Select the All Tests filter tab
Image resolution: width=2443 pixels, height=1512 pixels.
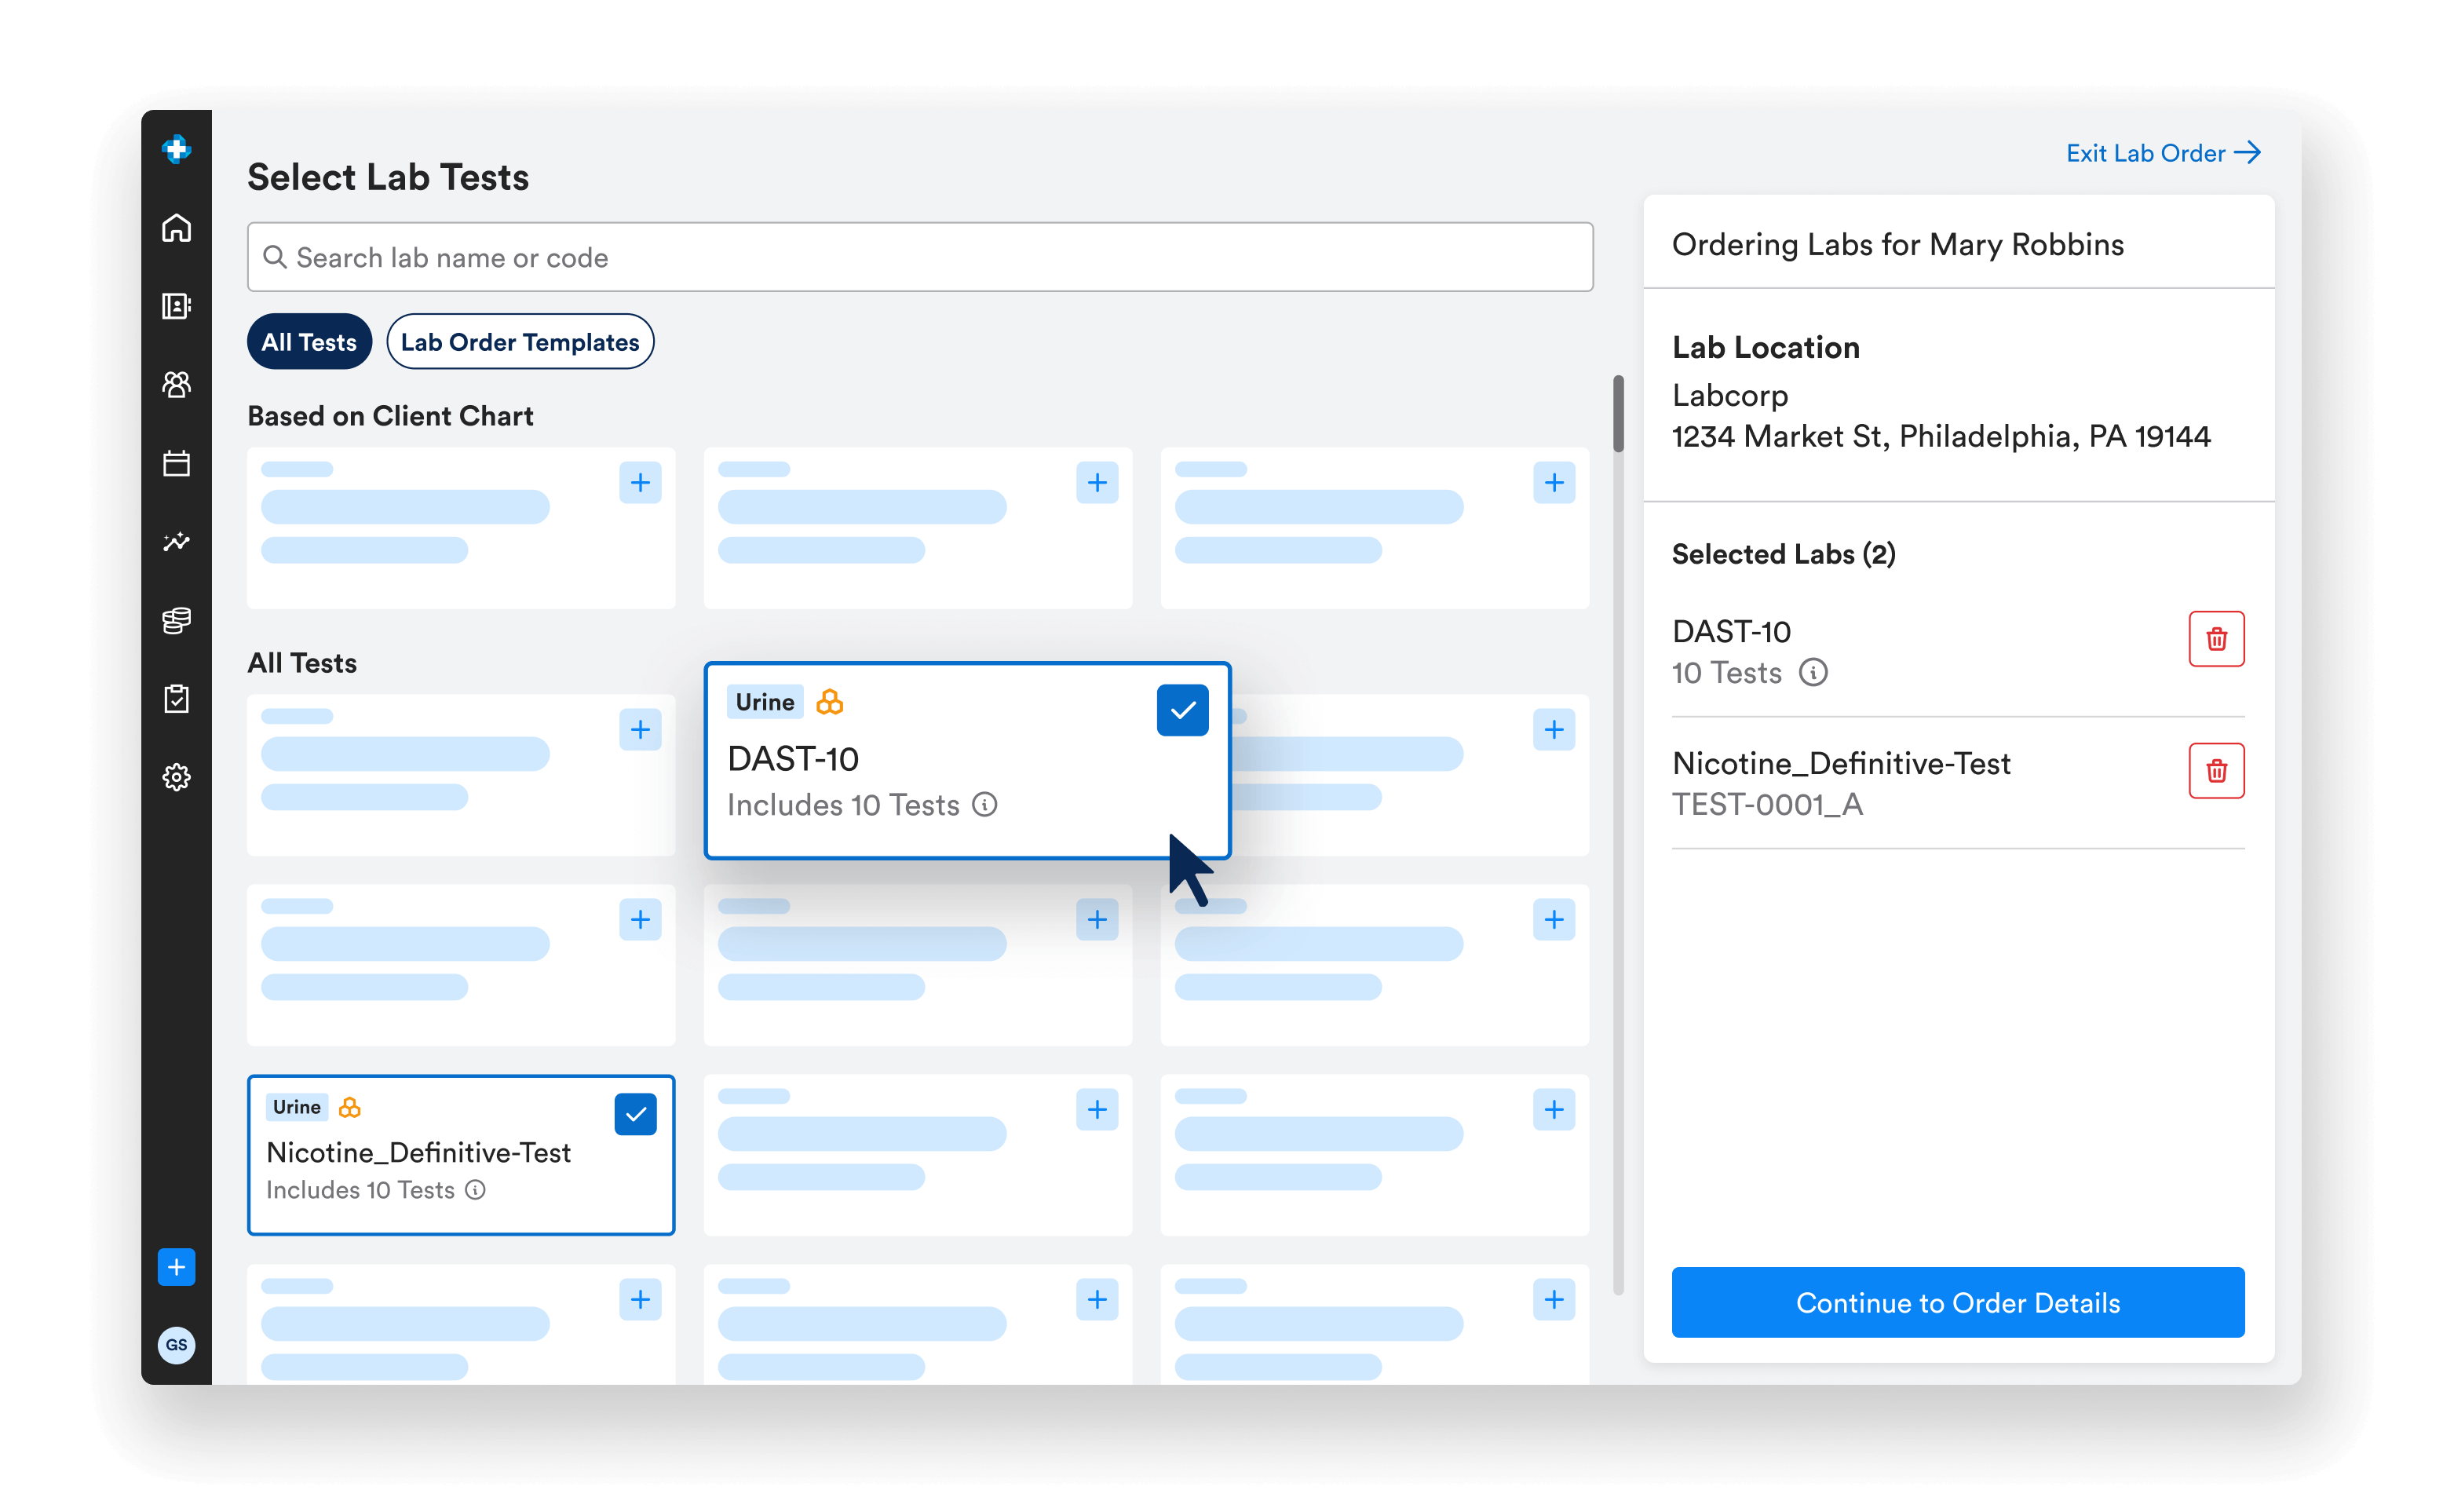[309, 342]
